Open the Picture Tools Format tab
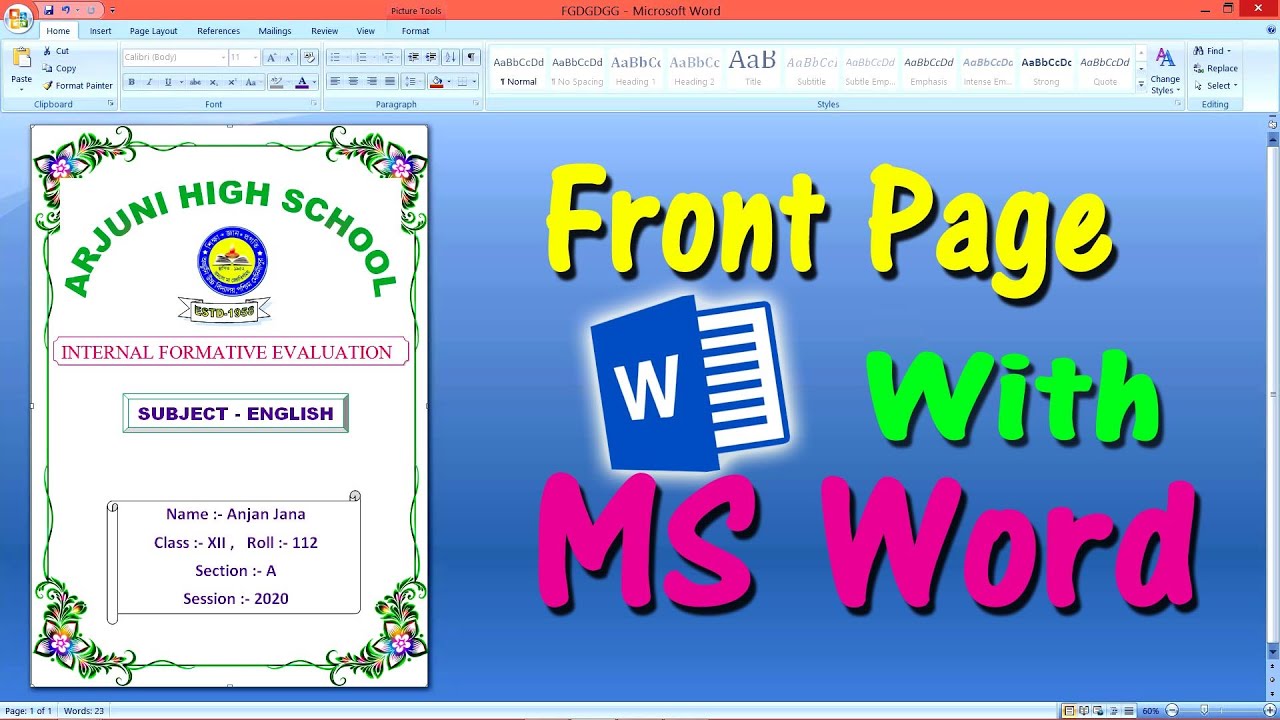1280x720 pixels. click(x=416, y=31)
